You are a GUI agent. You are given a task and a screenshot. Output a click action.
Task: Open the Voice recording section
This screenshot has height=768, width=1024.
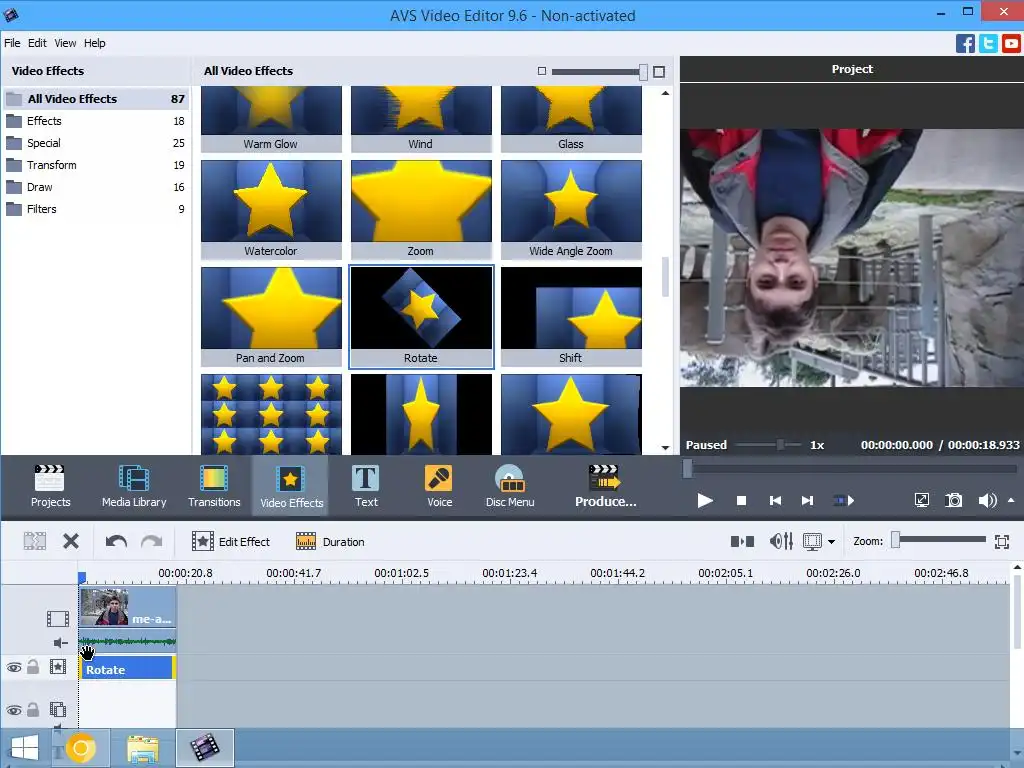click(x=439, y=486)
